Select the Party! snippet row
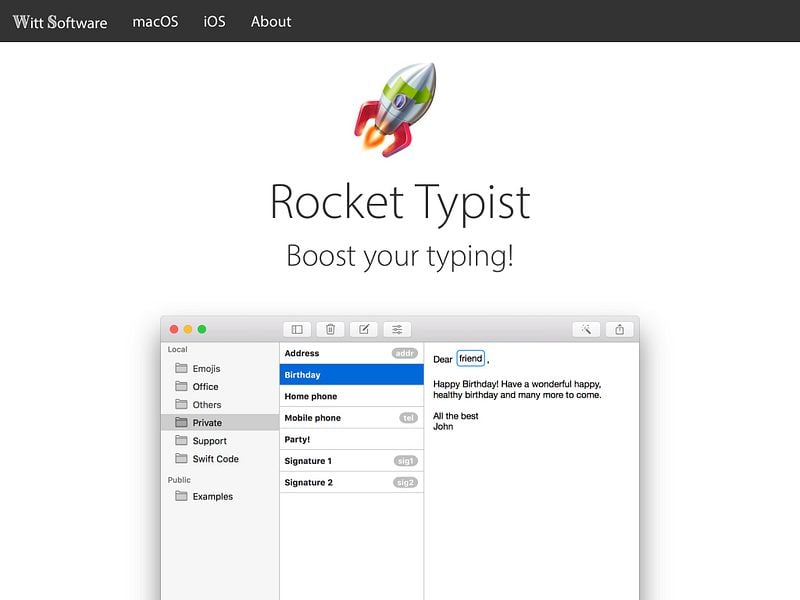The width and height of the screenshot is (800, 600). click(352, 439)
